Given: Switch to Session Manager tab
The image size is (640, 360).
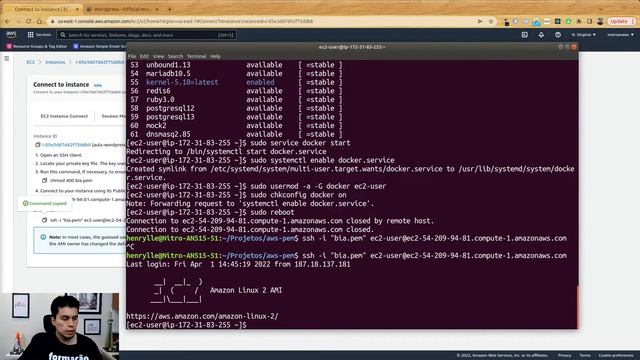Looking at the screenshot, I should (113, 116).
